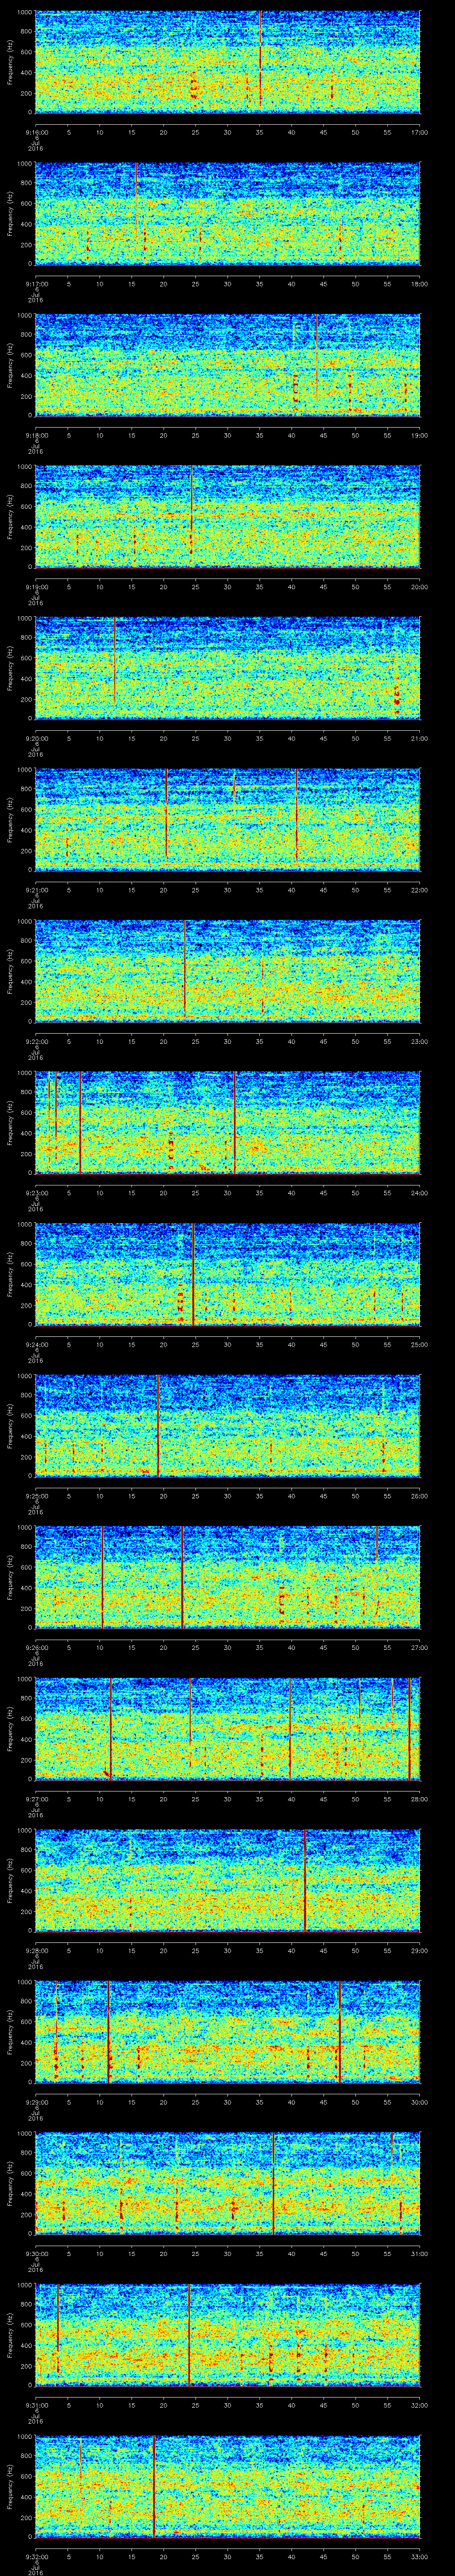Select the spectrogram panel starting at 9:19:00

pos(228,516)
